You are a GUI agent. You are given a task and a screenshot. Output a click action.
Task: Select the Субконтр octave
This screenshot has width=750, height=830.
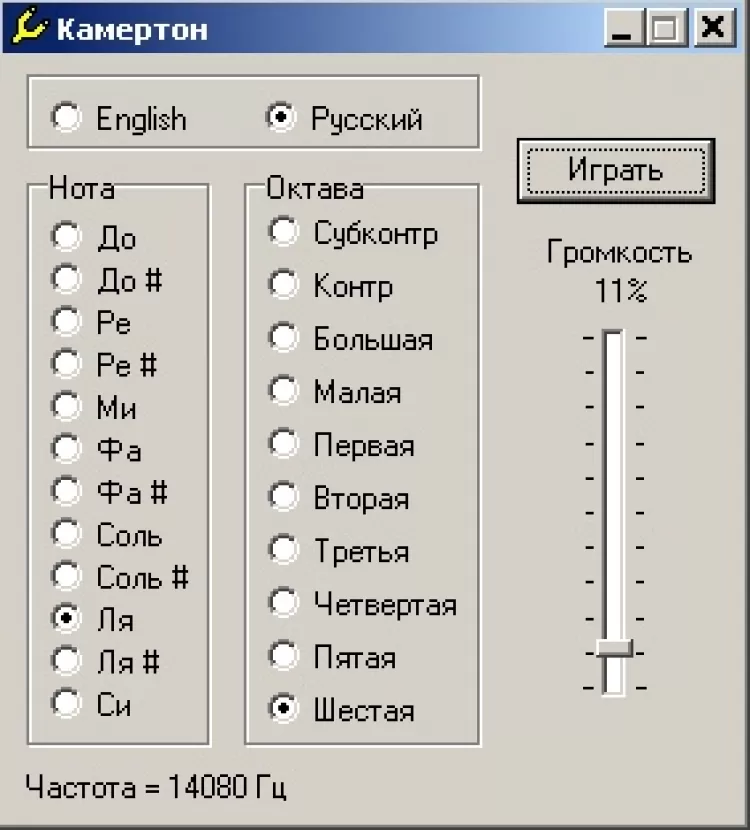[x=284, y=232]
